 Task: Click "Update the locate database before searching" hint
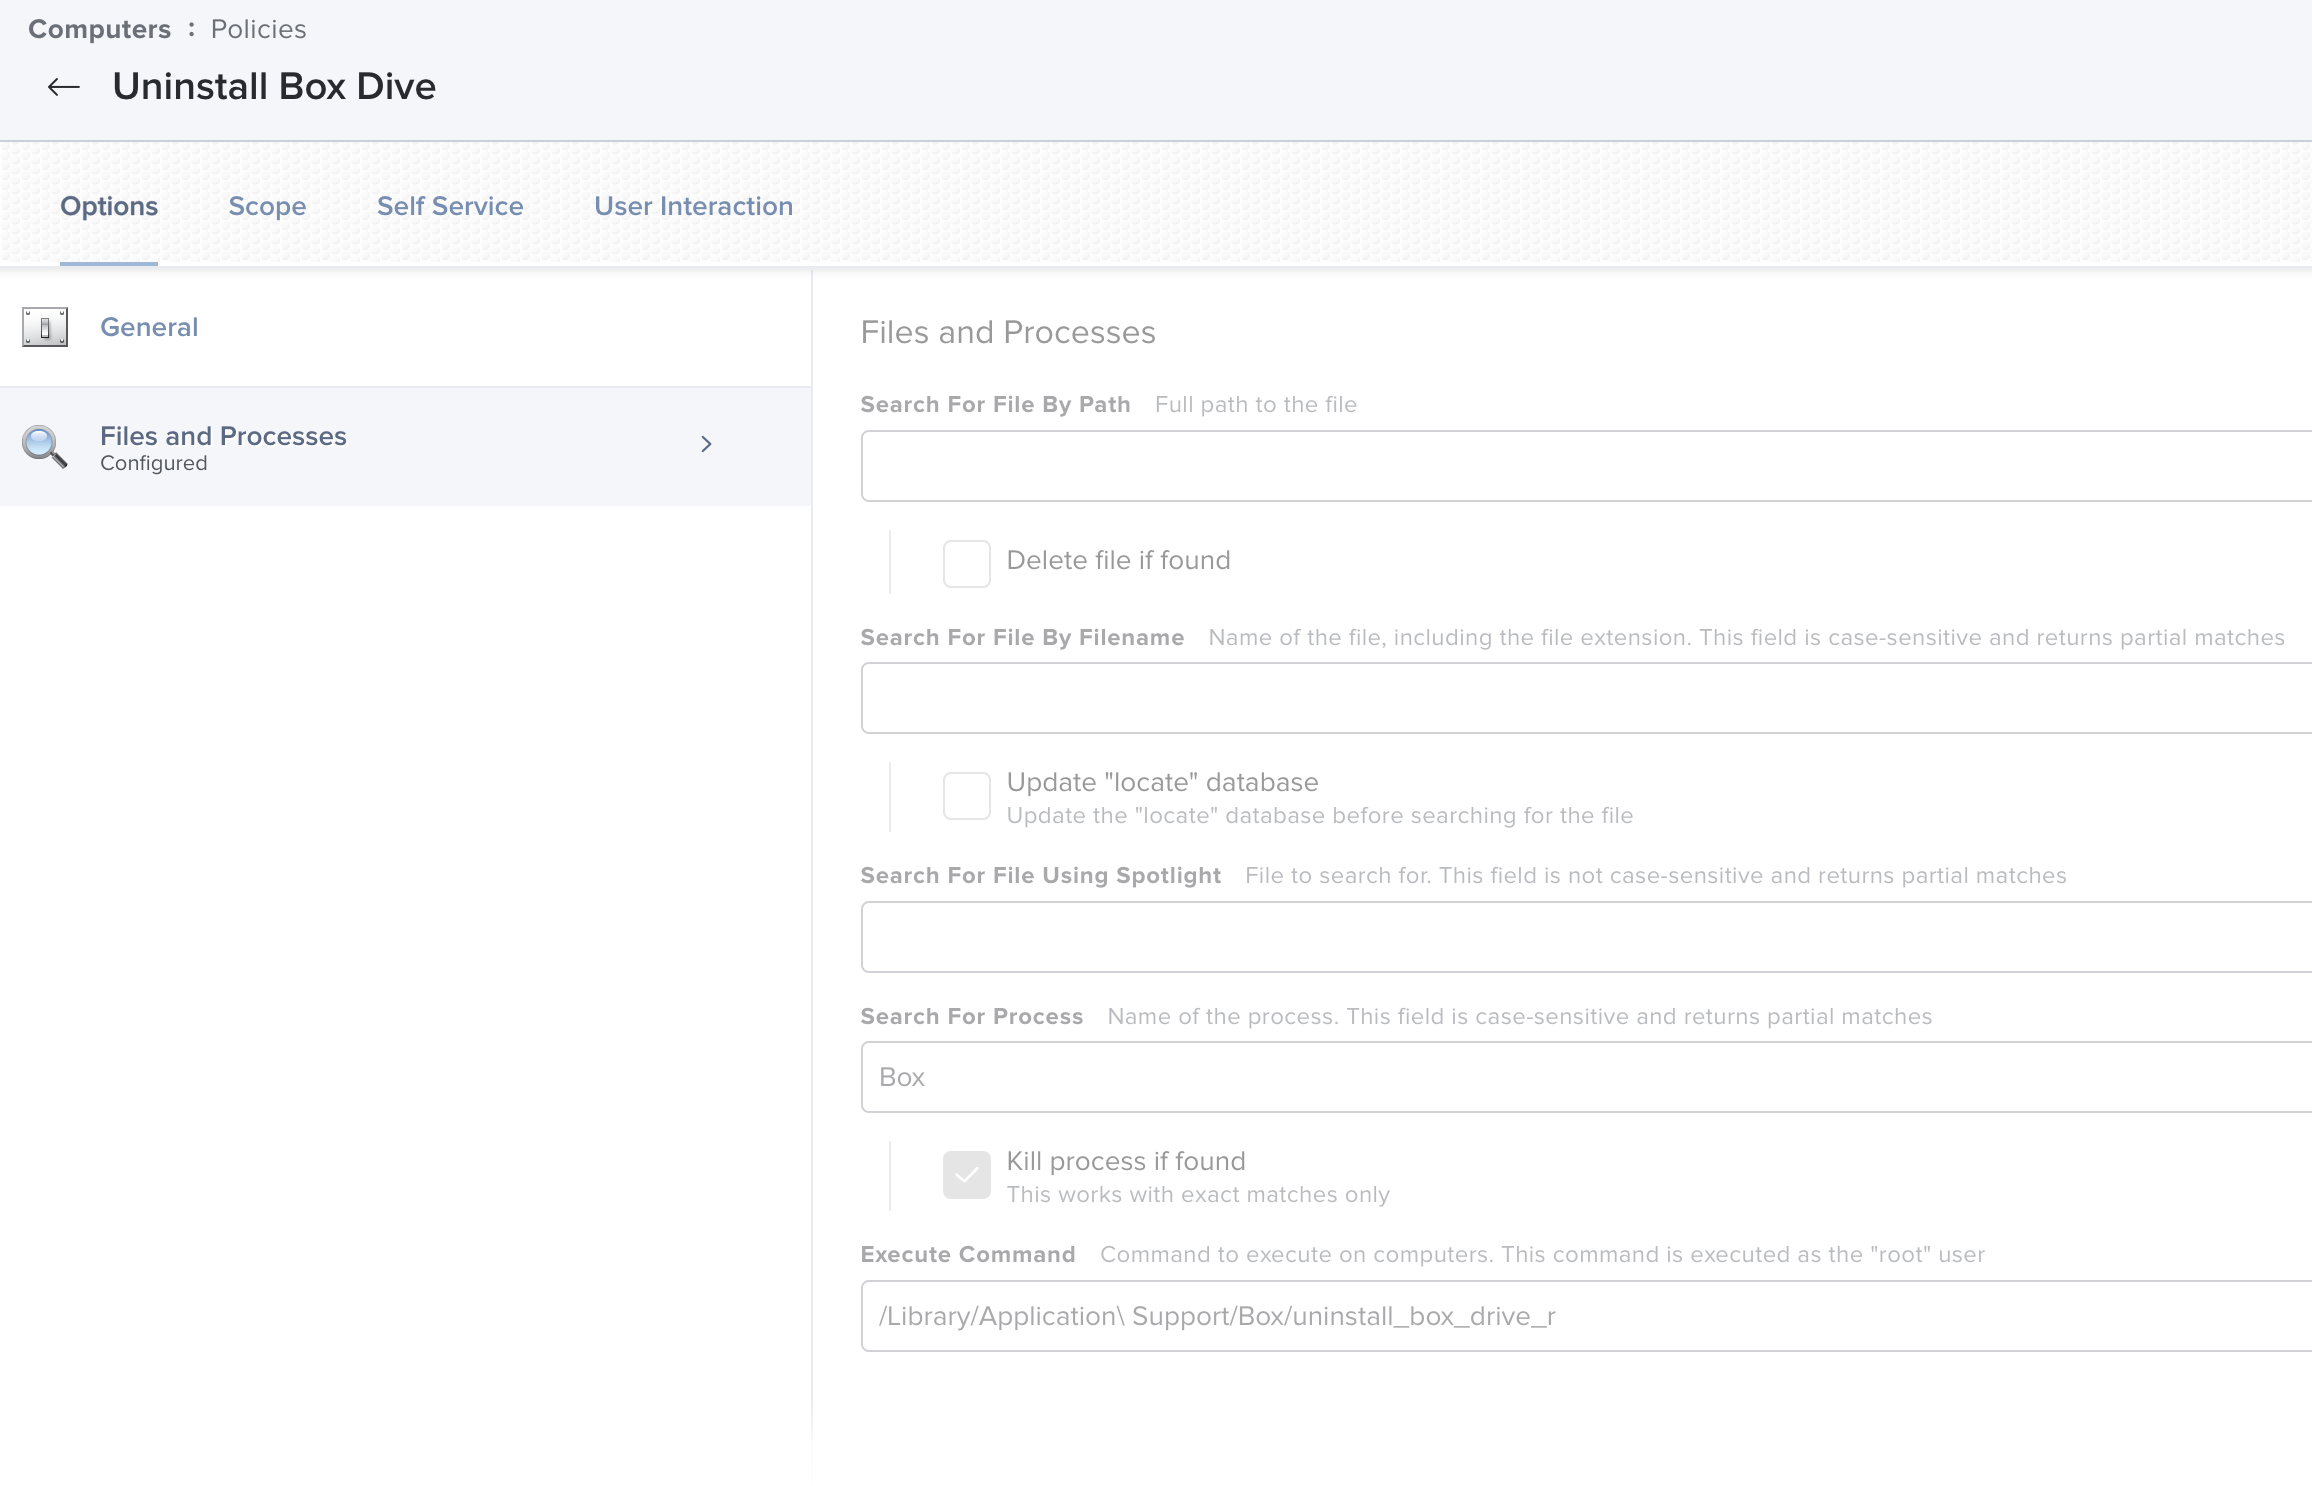[1320, 815]
